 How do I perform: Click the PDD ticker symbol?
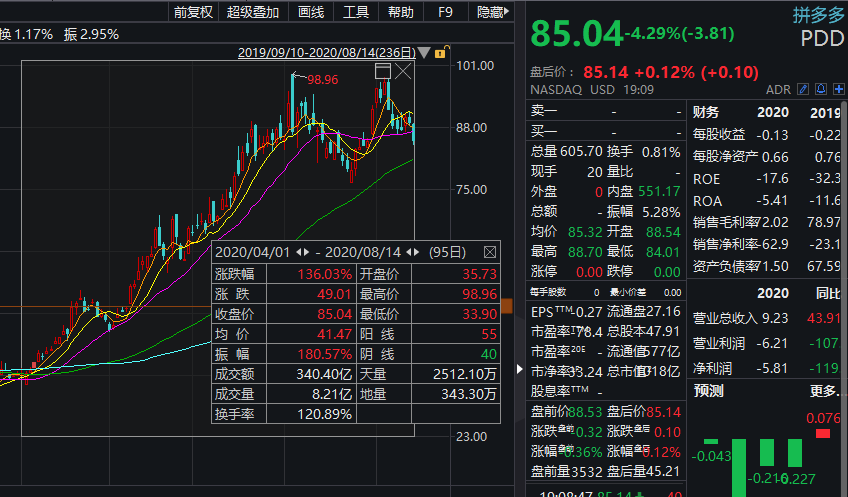(x=822, y=38)
